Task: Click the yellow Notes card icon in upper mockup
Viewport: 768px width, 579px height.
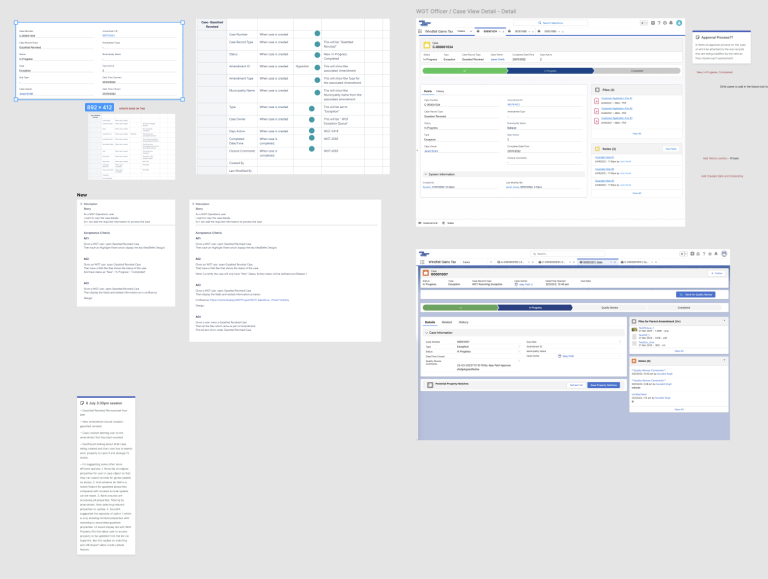Action: click(597, 149)
